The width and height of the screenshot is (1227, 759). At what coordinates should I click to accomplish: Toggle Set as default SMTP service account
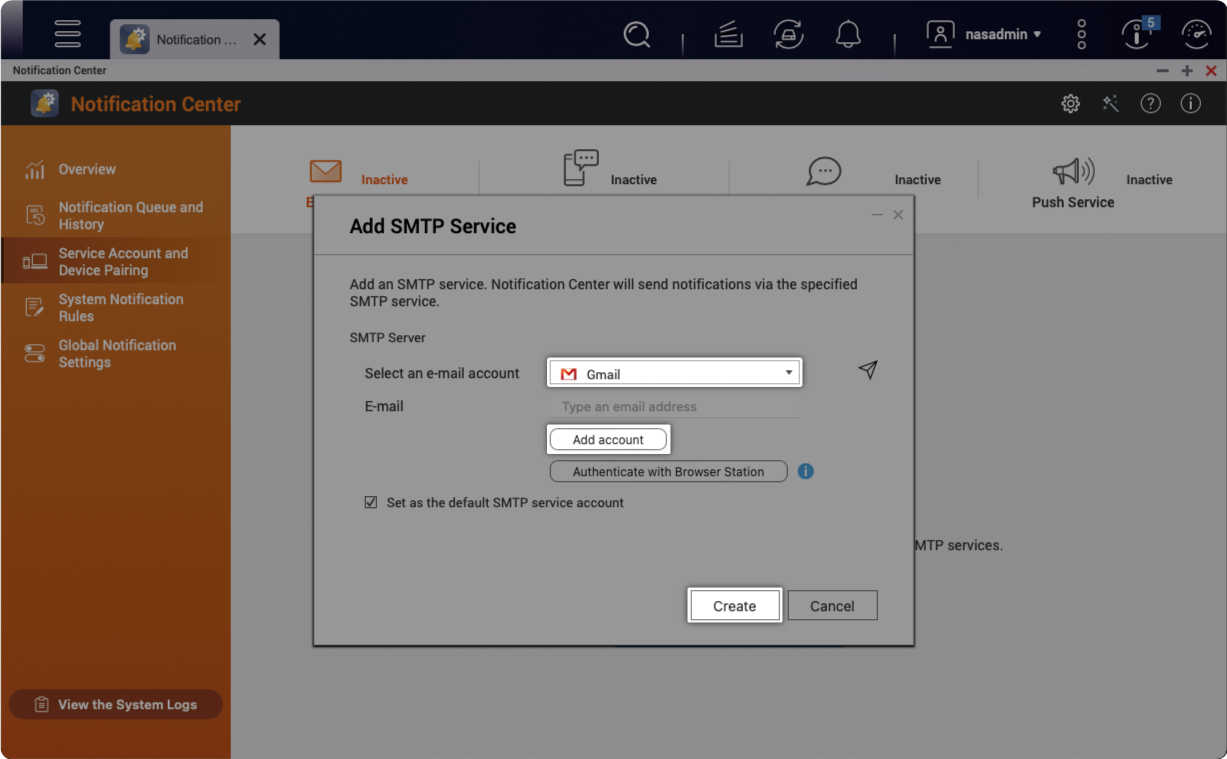point(371,503)
